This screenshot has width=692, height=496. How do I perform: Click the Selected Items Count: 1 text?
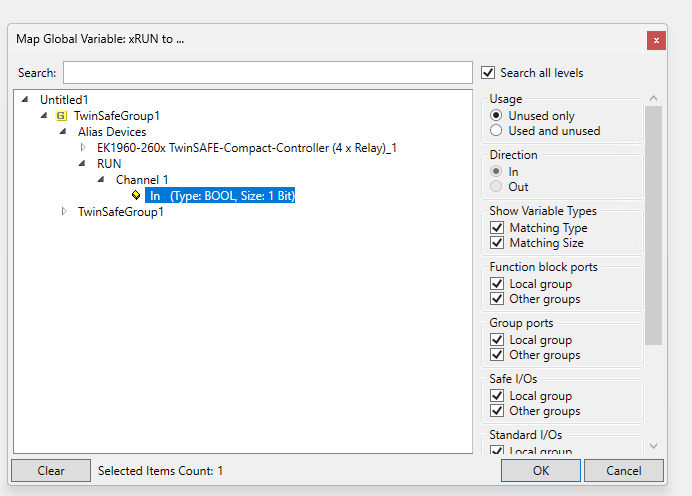[x=160, y=471]
